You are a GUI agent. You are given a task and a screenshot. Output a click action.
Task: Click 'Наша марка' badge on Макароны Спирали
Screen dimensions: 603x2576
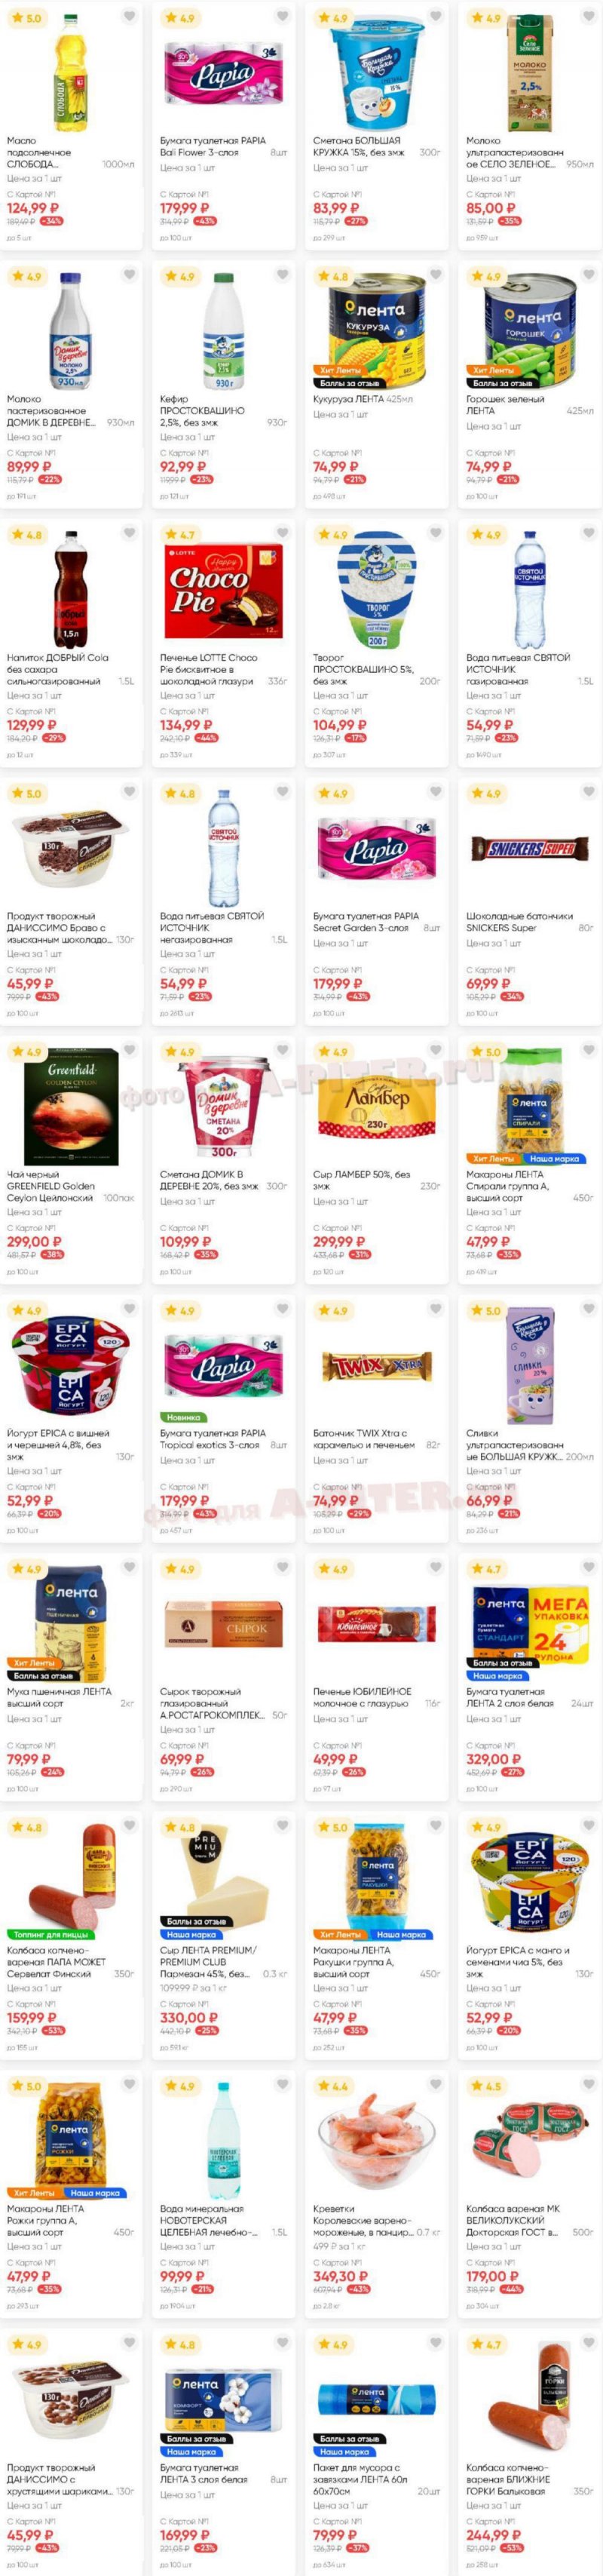click(x=555, y=1159)
